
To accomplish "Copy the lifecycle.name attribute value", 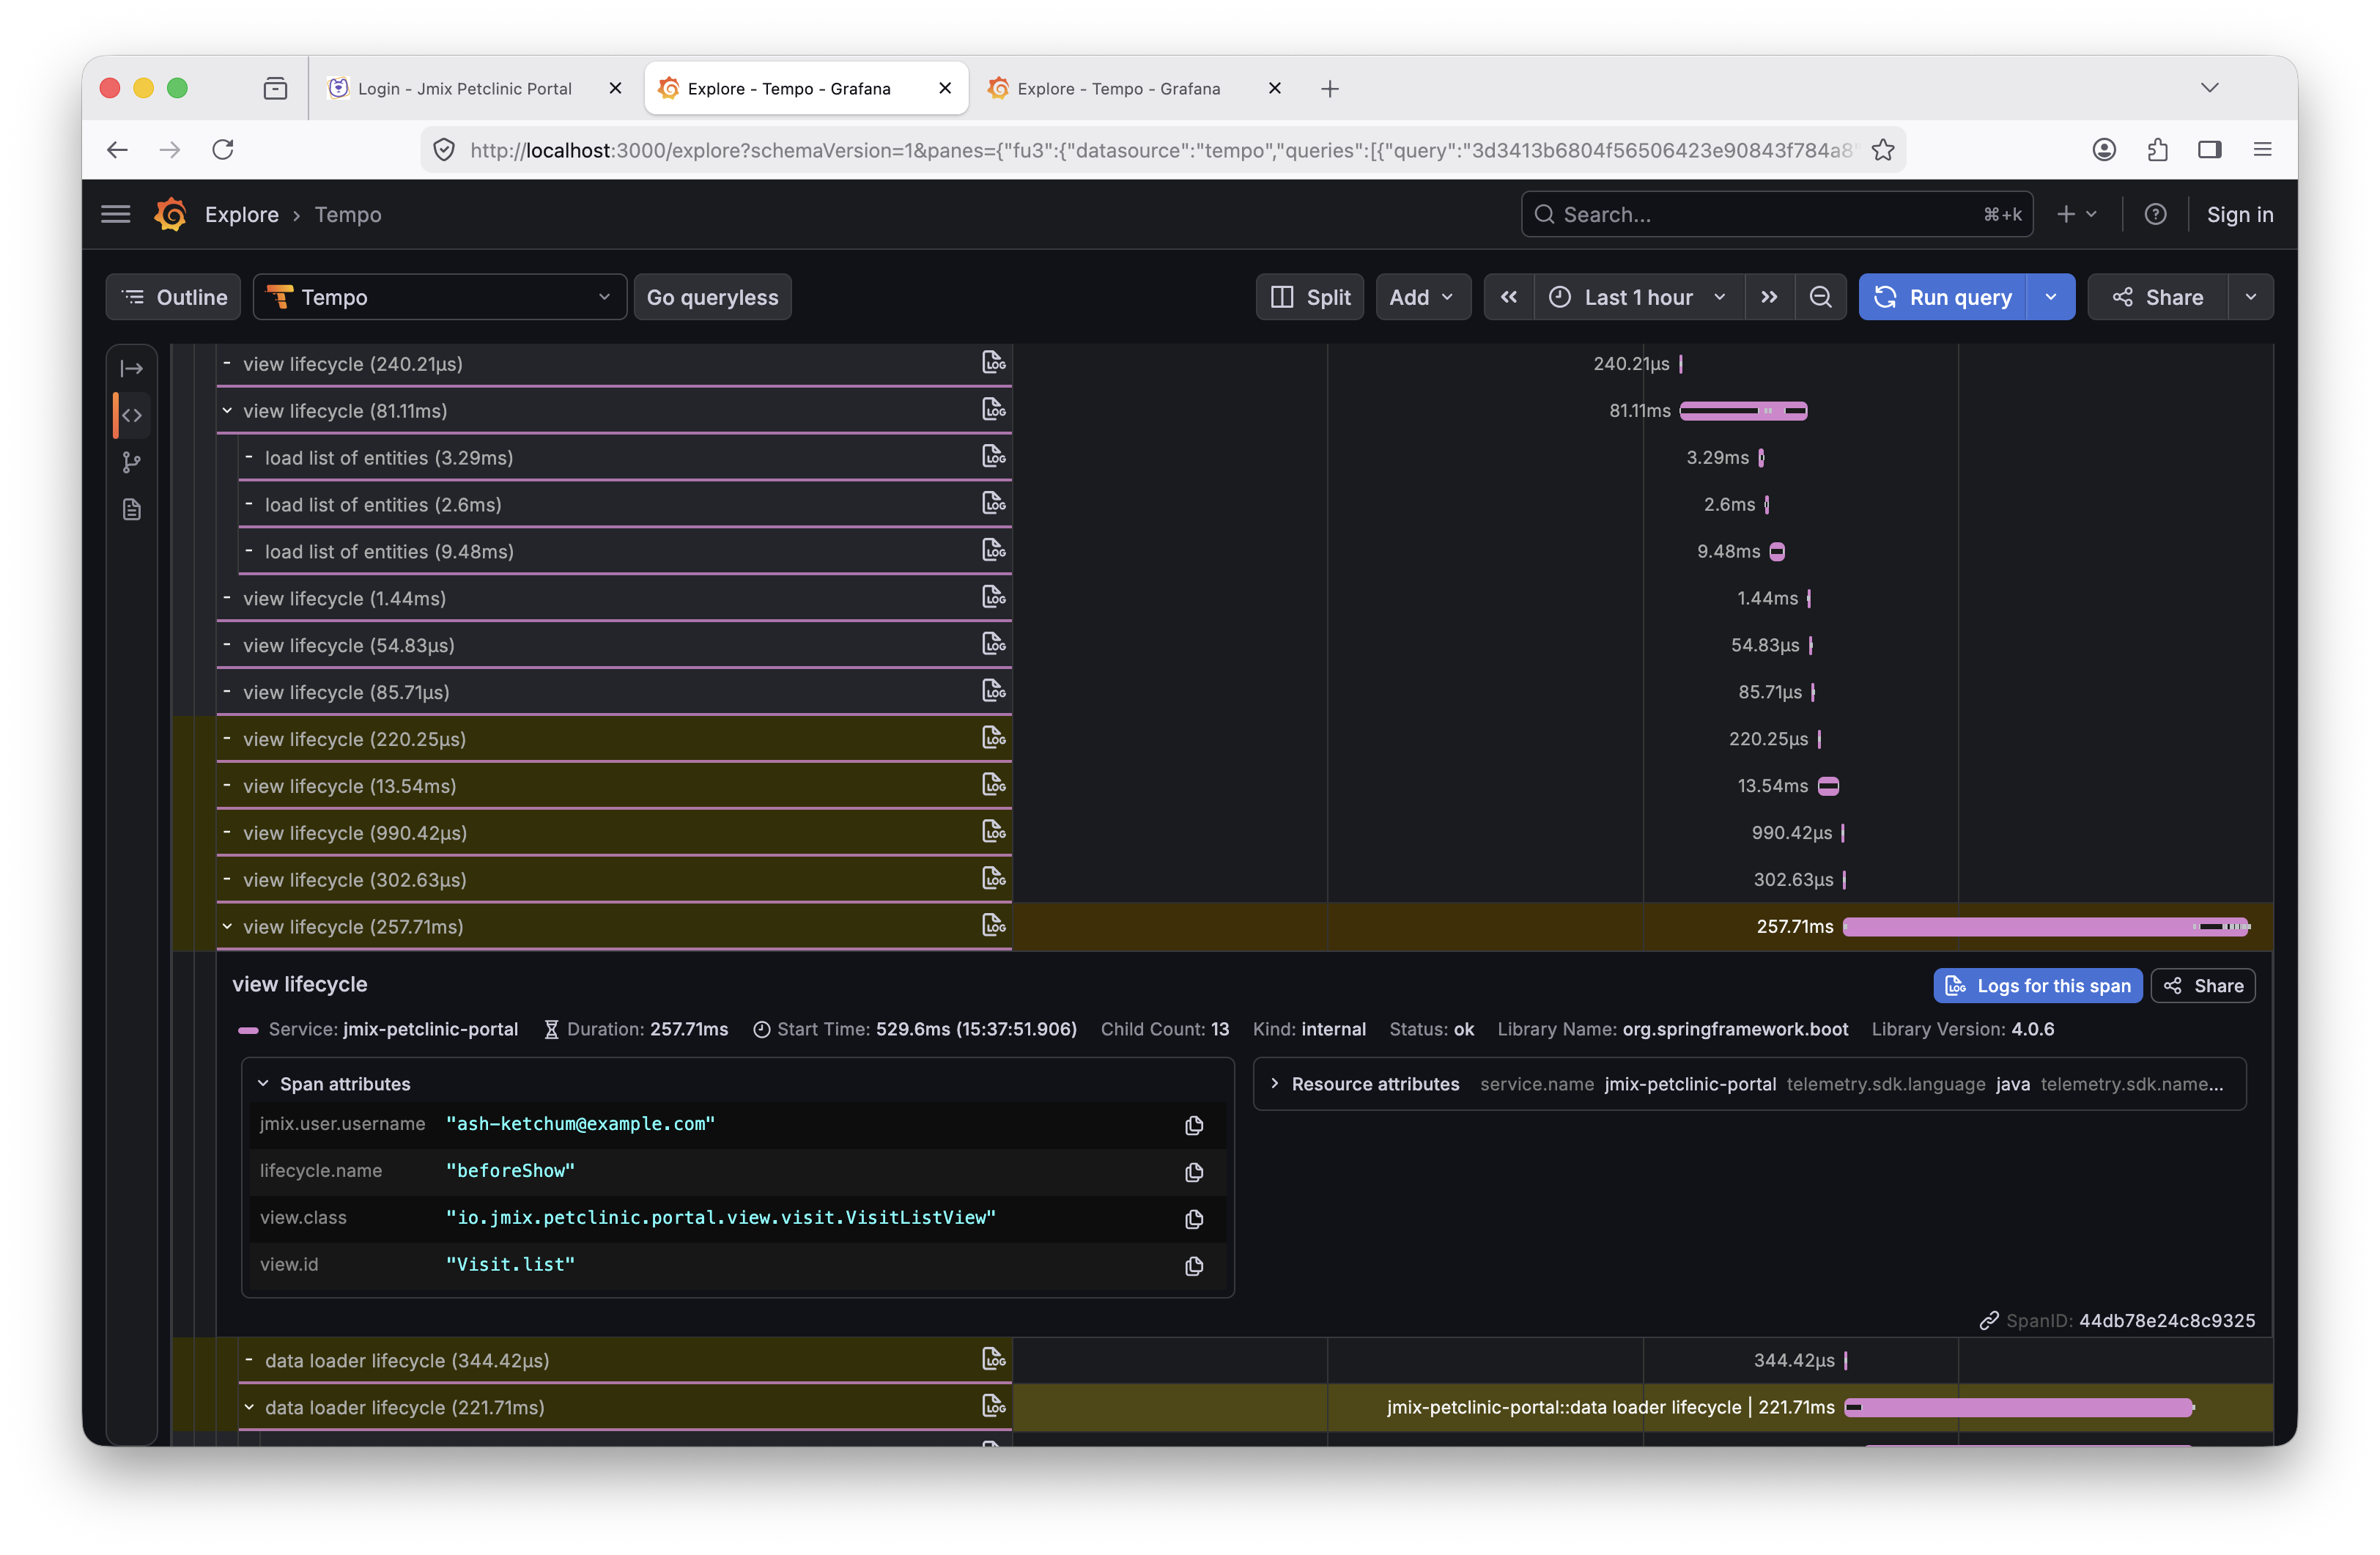I will tap(1194, 1172).
